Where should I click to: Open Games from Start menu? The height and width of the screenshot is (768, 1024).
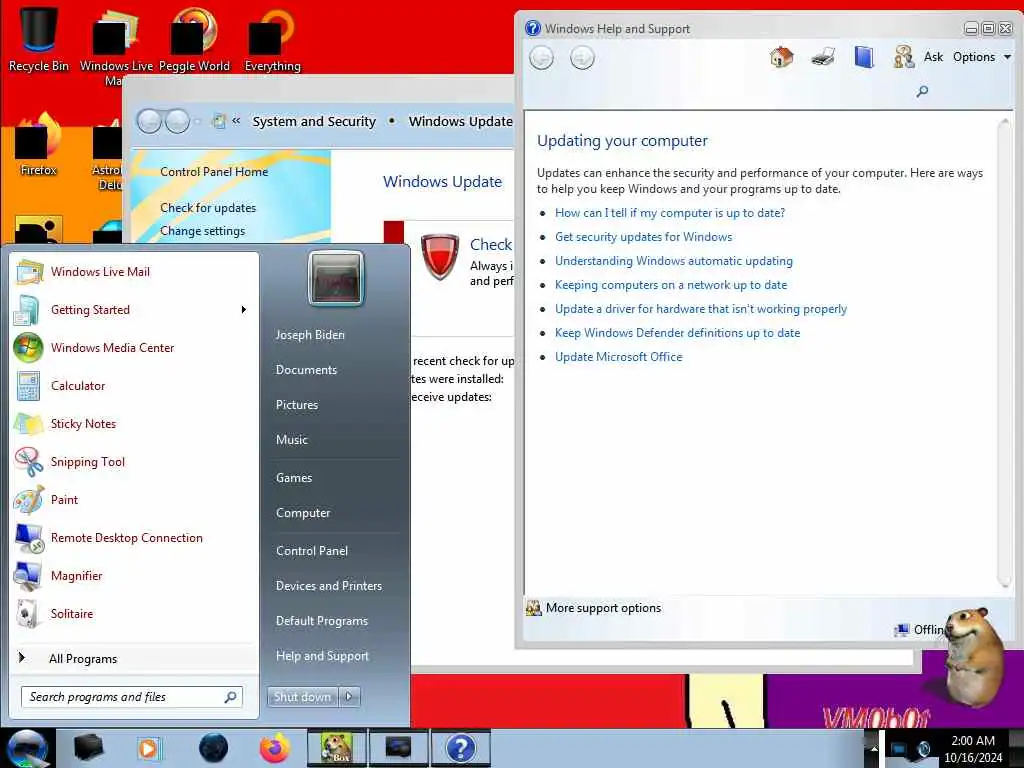294,477
